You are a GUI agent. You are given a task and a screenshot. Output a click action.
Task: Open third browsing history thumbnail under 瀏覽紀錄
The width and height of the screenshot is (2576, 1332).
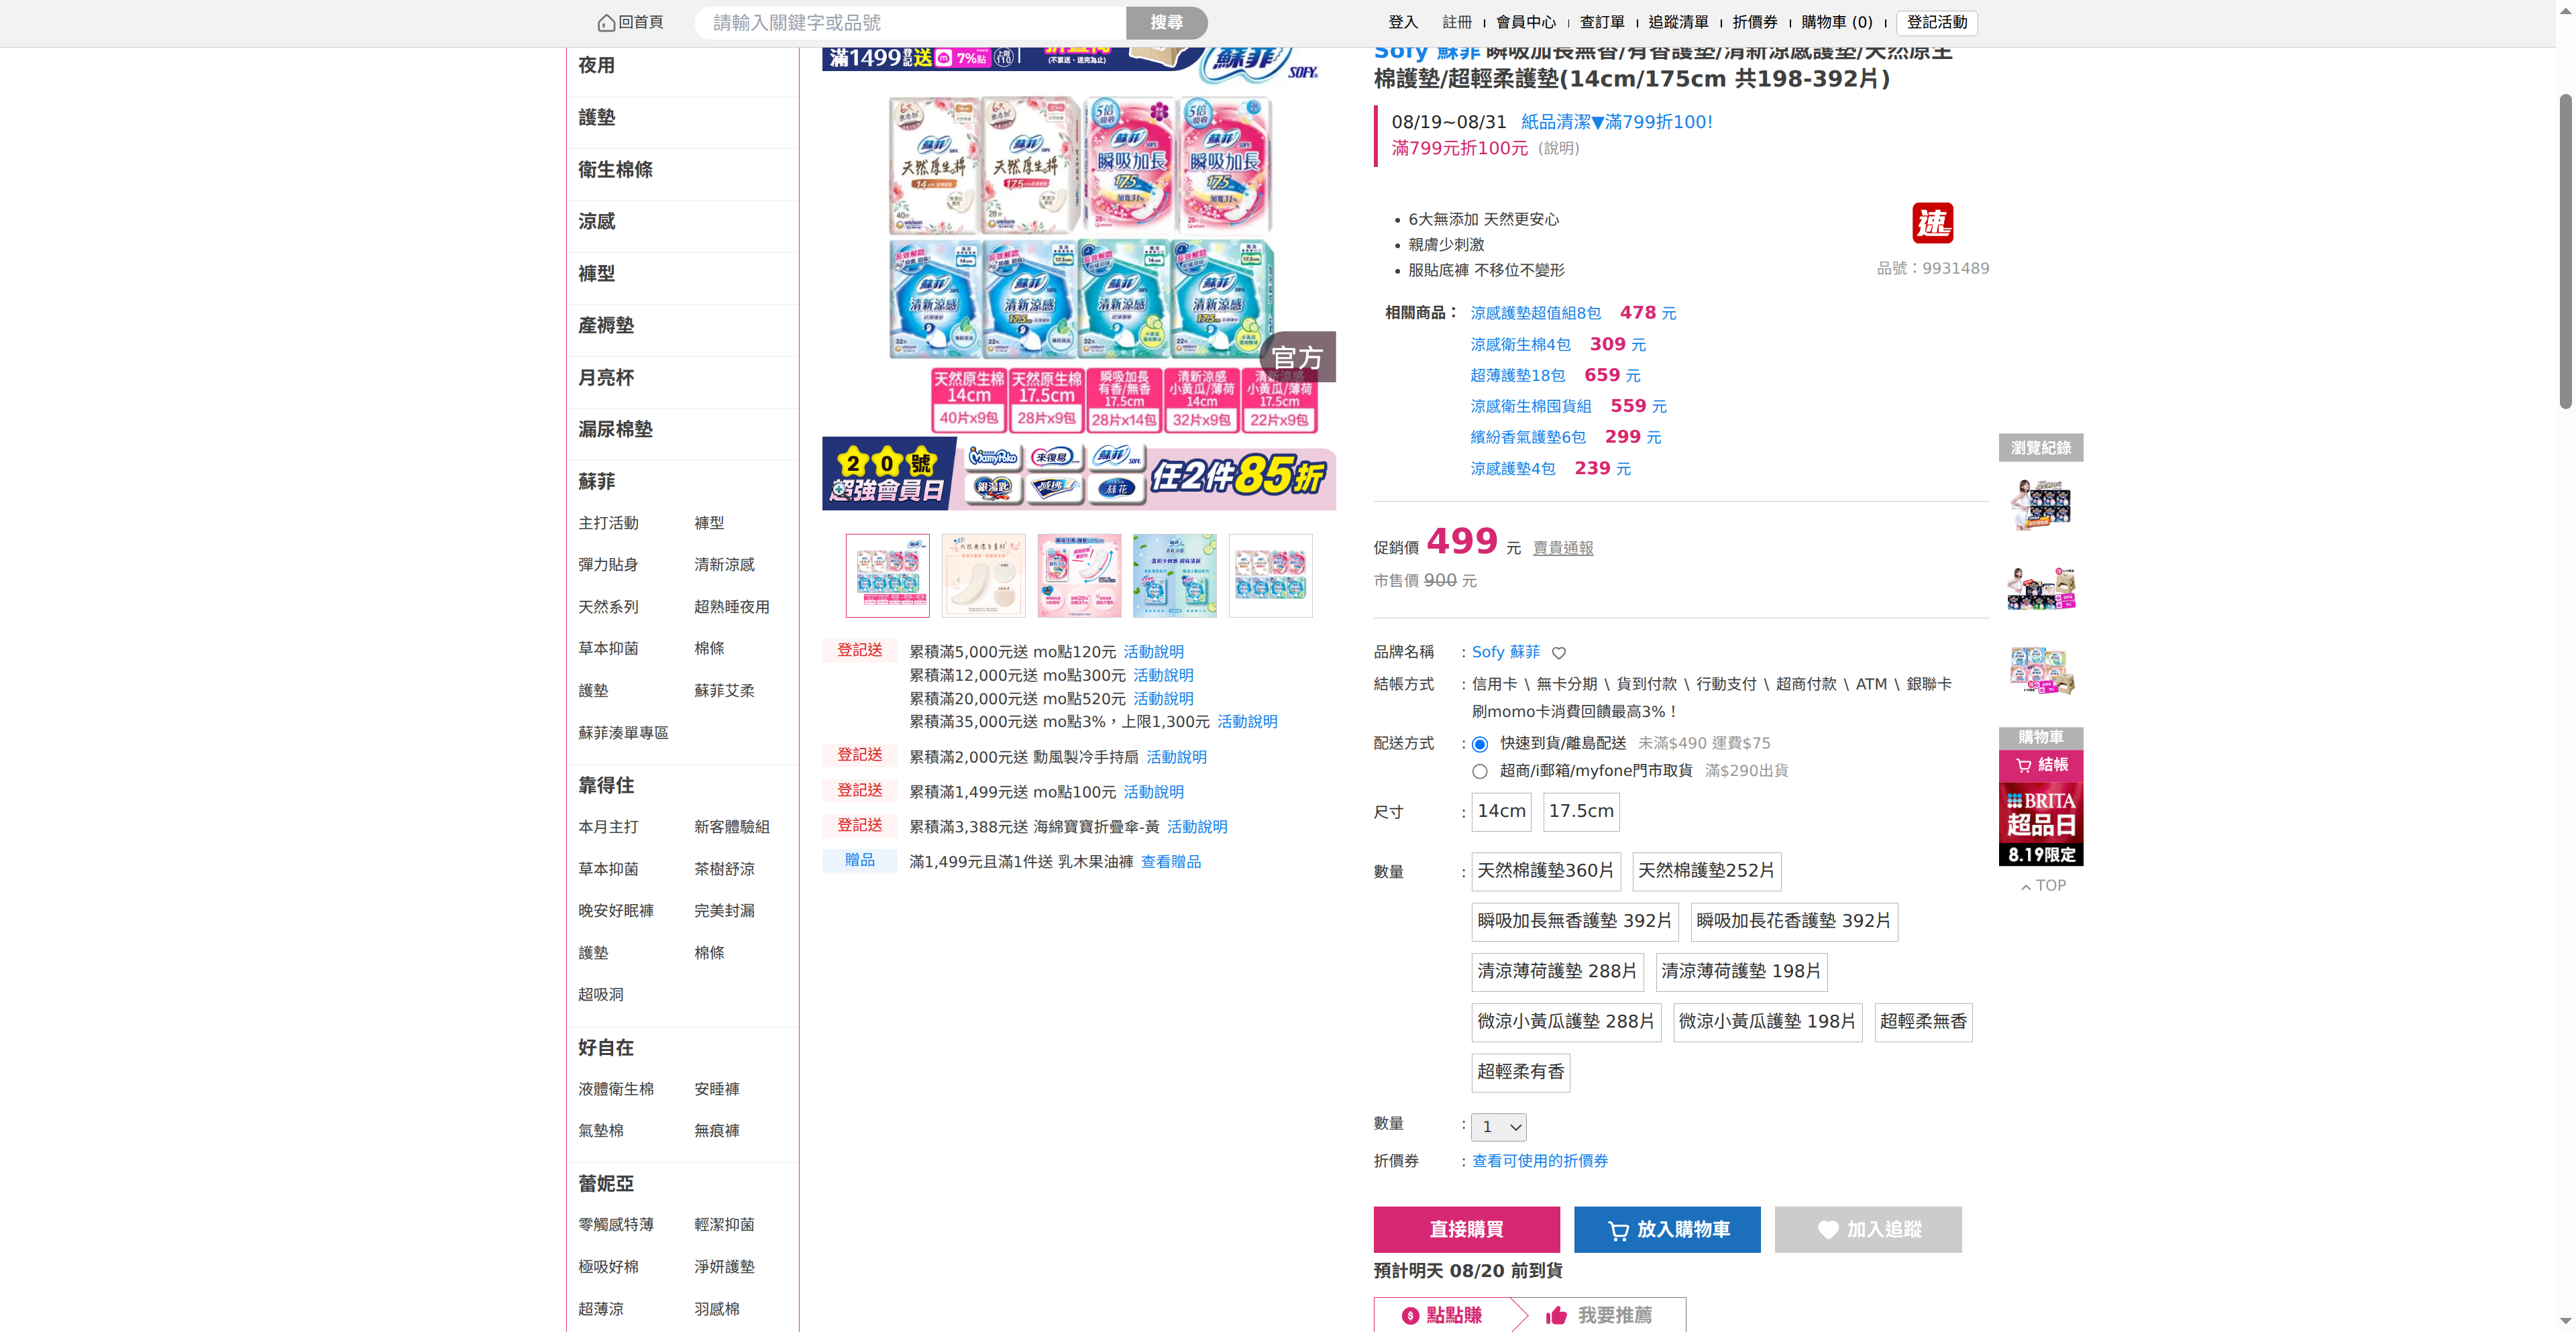point(2041,670)
